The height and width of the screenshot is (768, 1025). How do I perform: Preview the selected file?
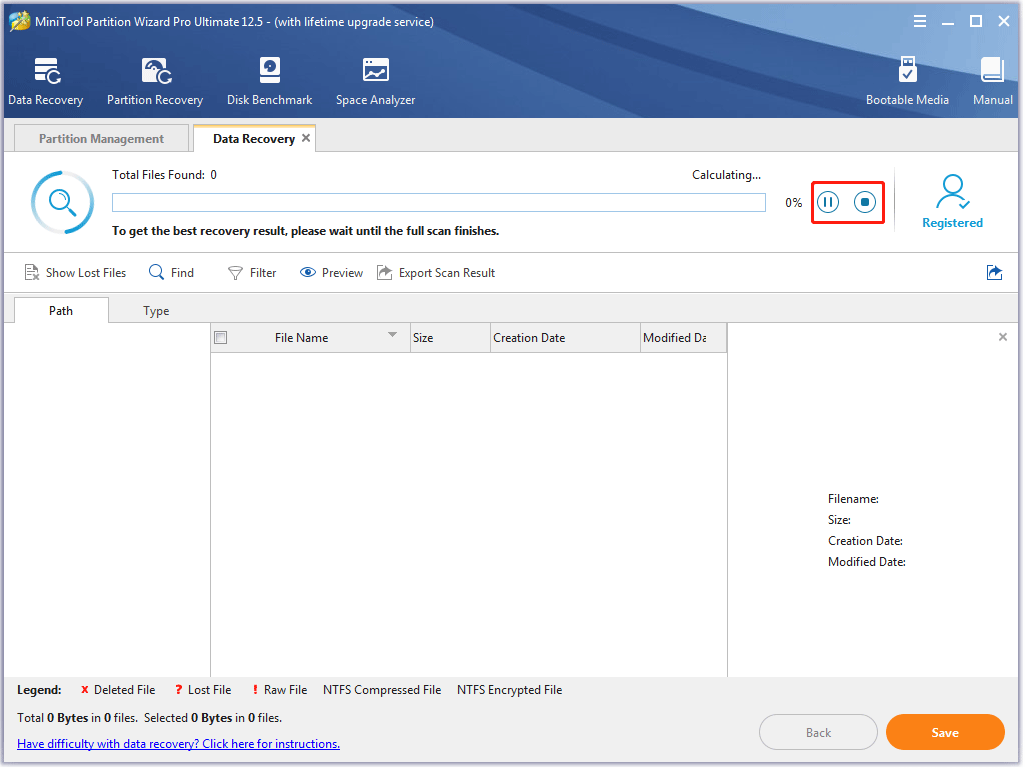click(331, 273)
